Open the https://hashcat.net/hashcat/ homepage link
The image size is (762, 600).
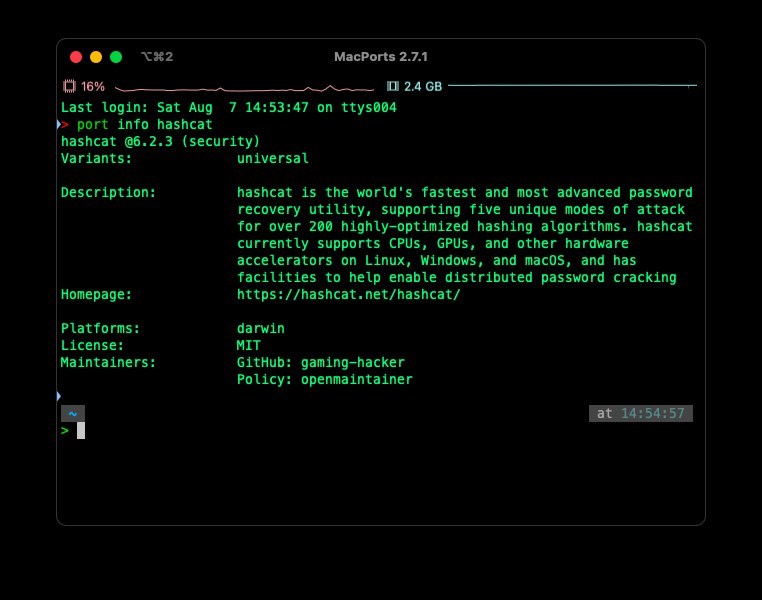click(x=348, y=294)
